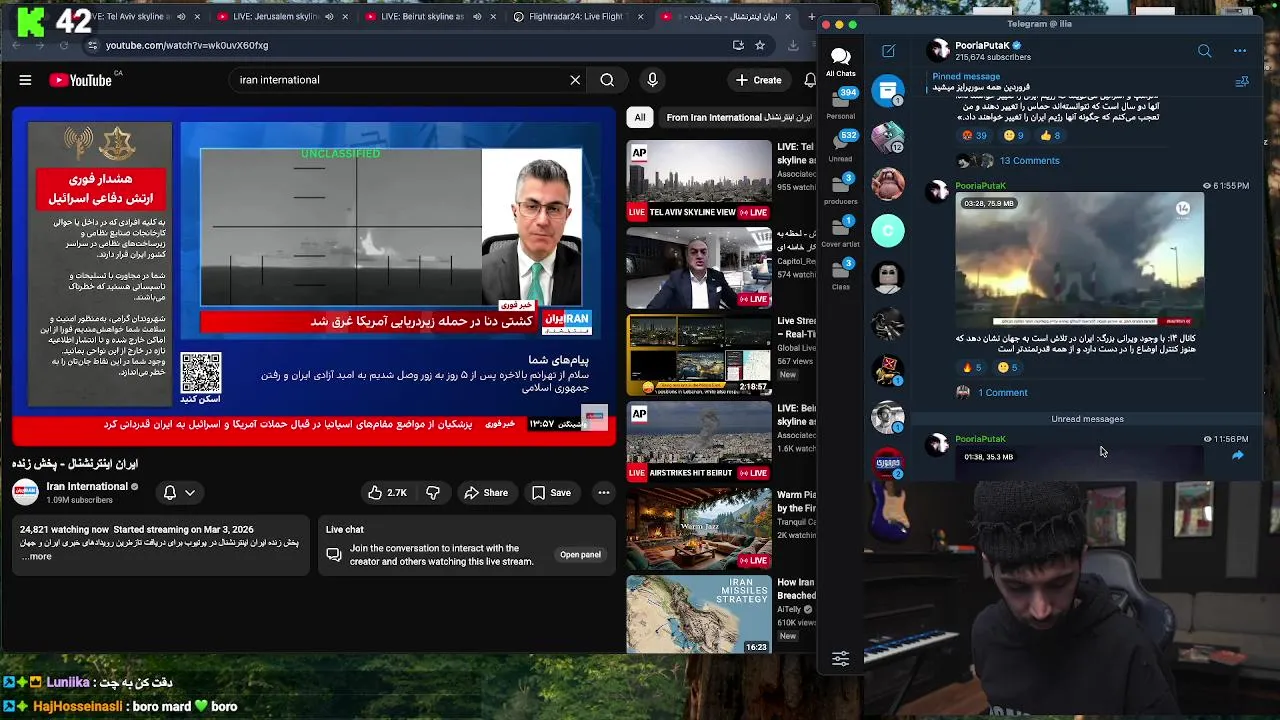Expand video description with ...more
This screenshot has width=1280, height=720.
(x=36, y=556)
